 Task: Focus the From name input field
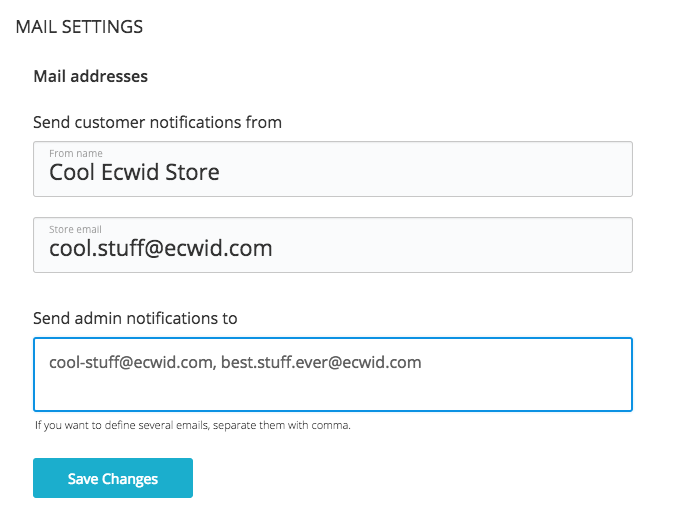333,169
